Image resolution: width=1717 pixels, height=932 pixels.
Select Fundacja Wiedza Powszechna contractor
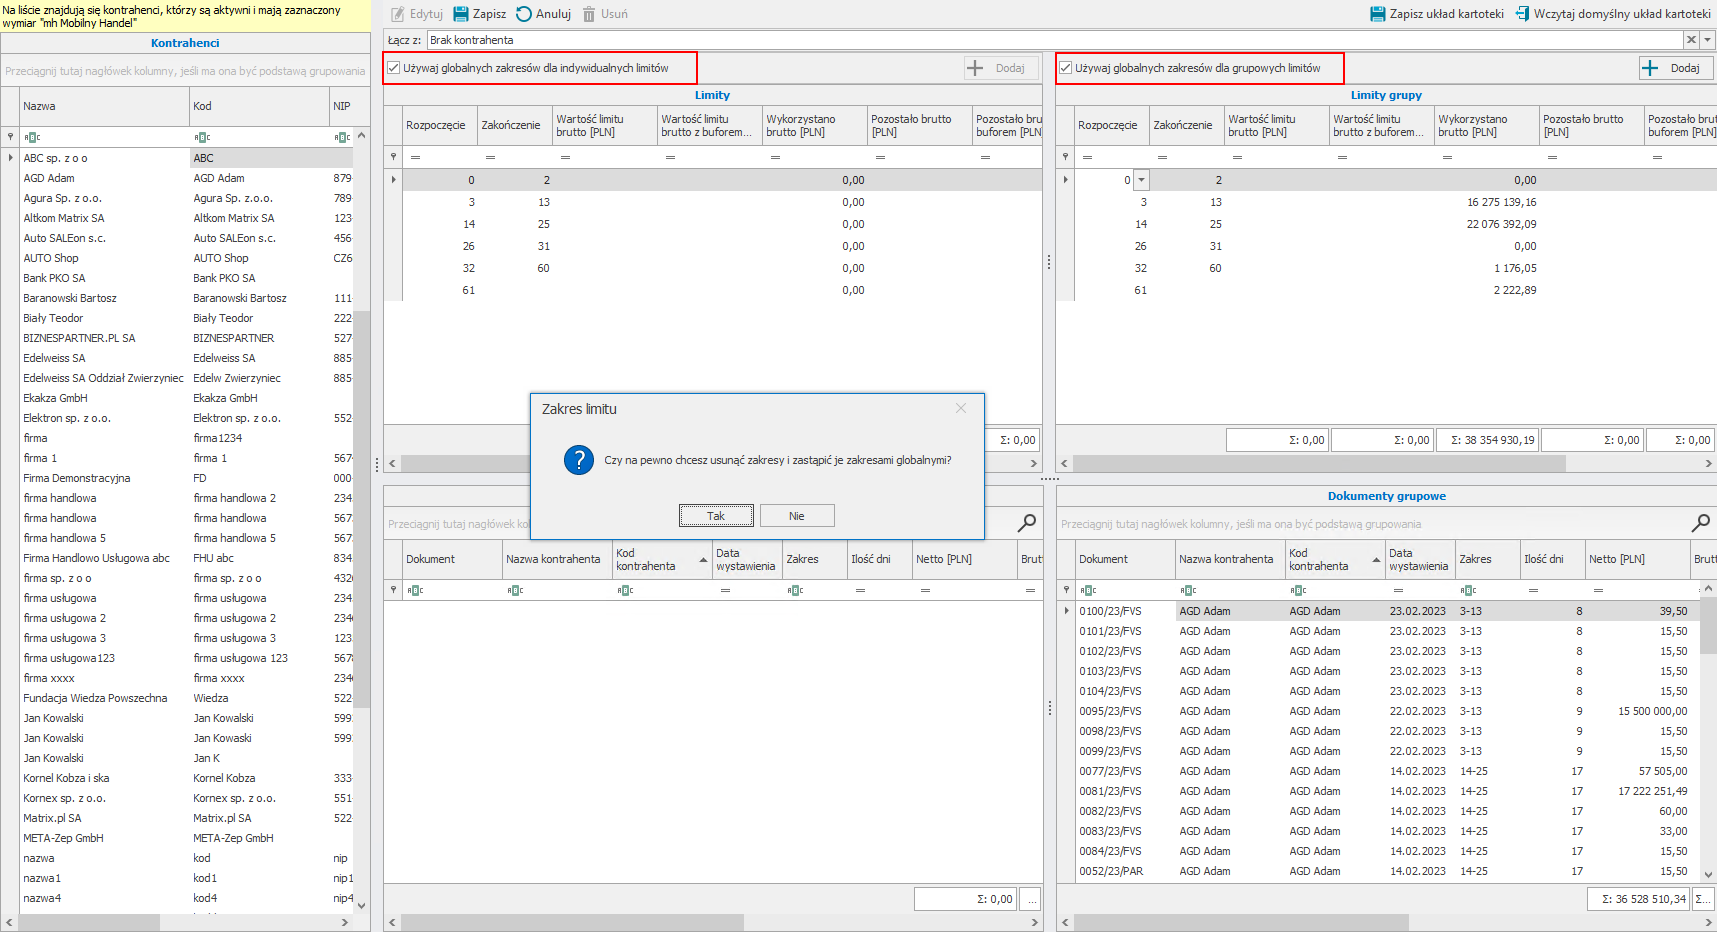(186, 698)
